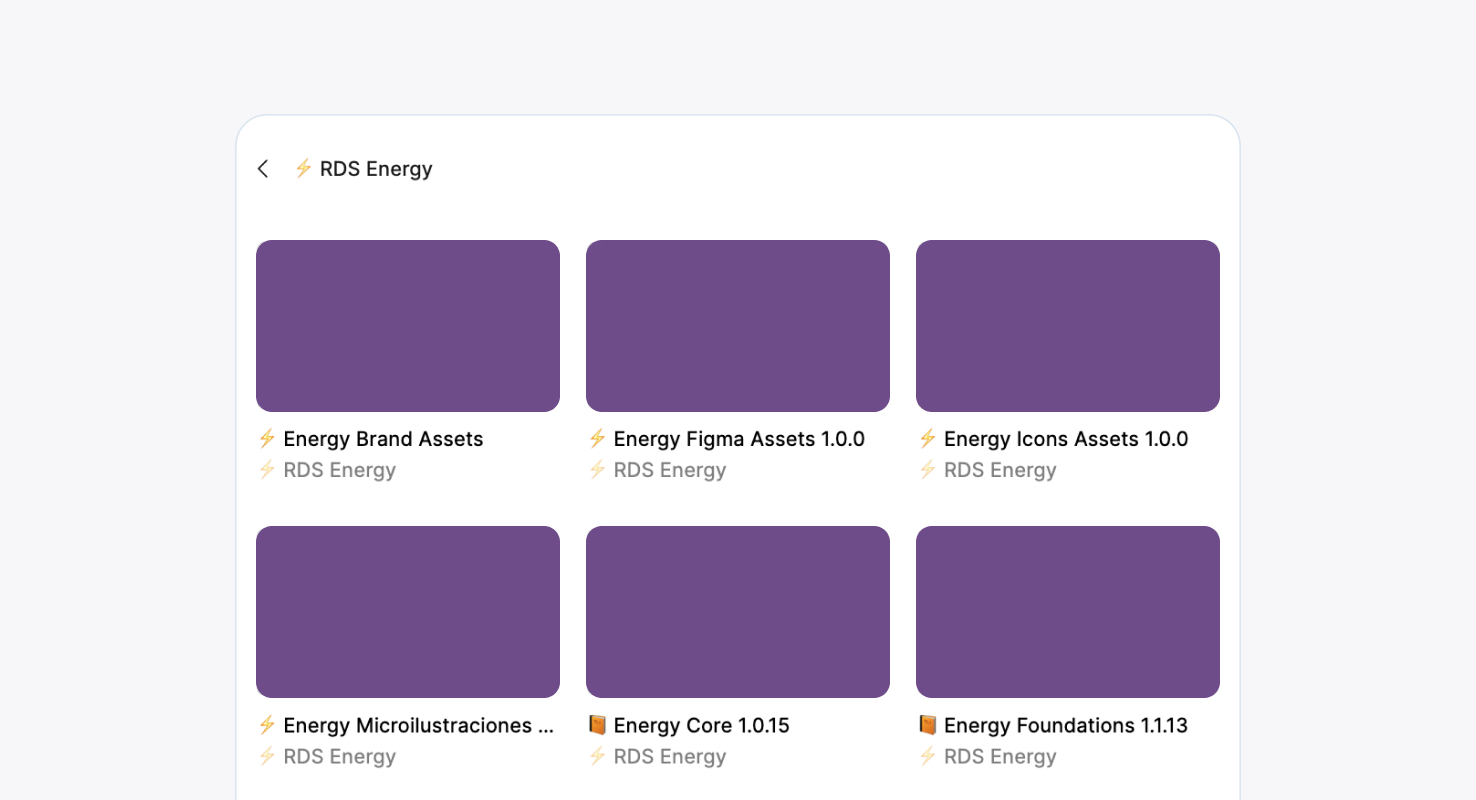Click the lightning bolt beside the header title
1476x800 pixels.
click(303, 168)
